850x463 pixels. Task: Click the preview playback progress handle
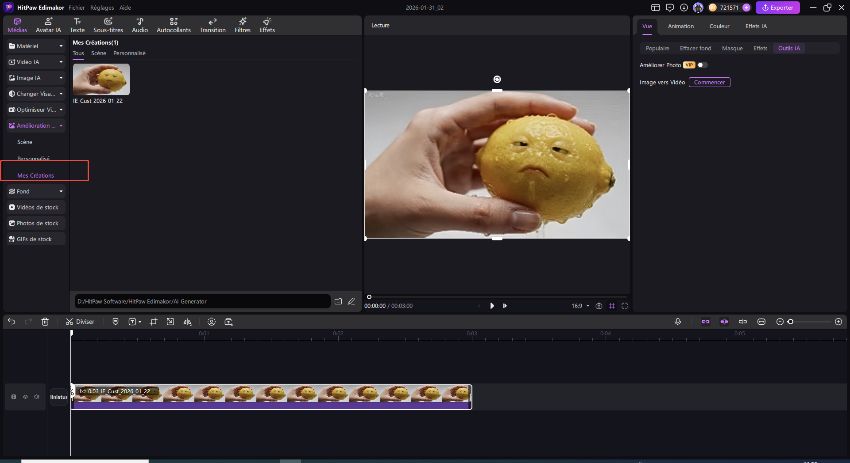369,297
